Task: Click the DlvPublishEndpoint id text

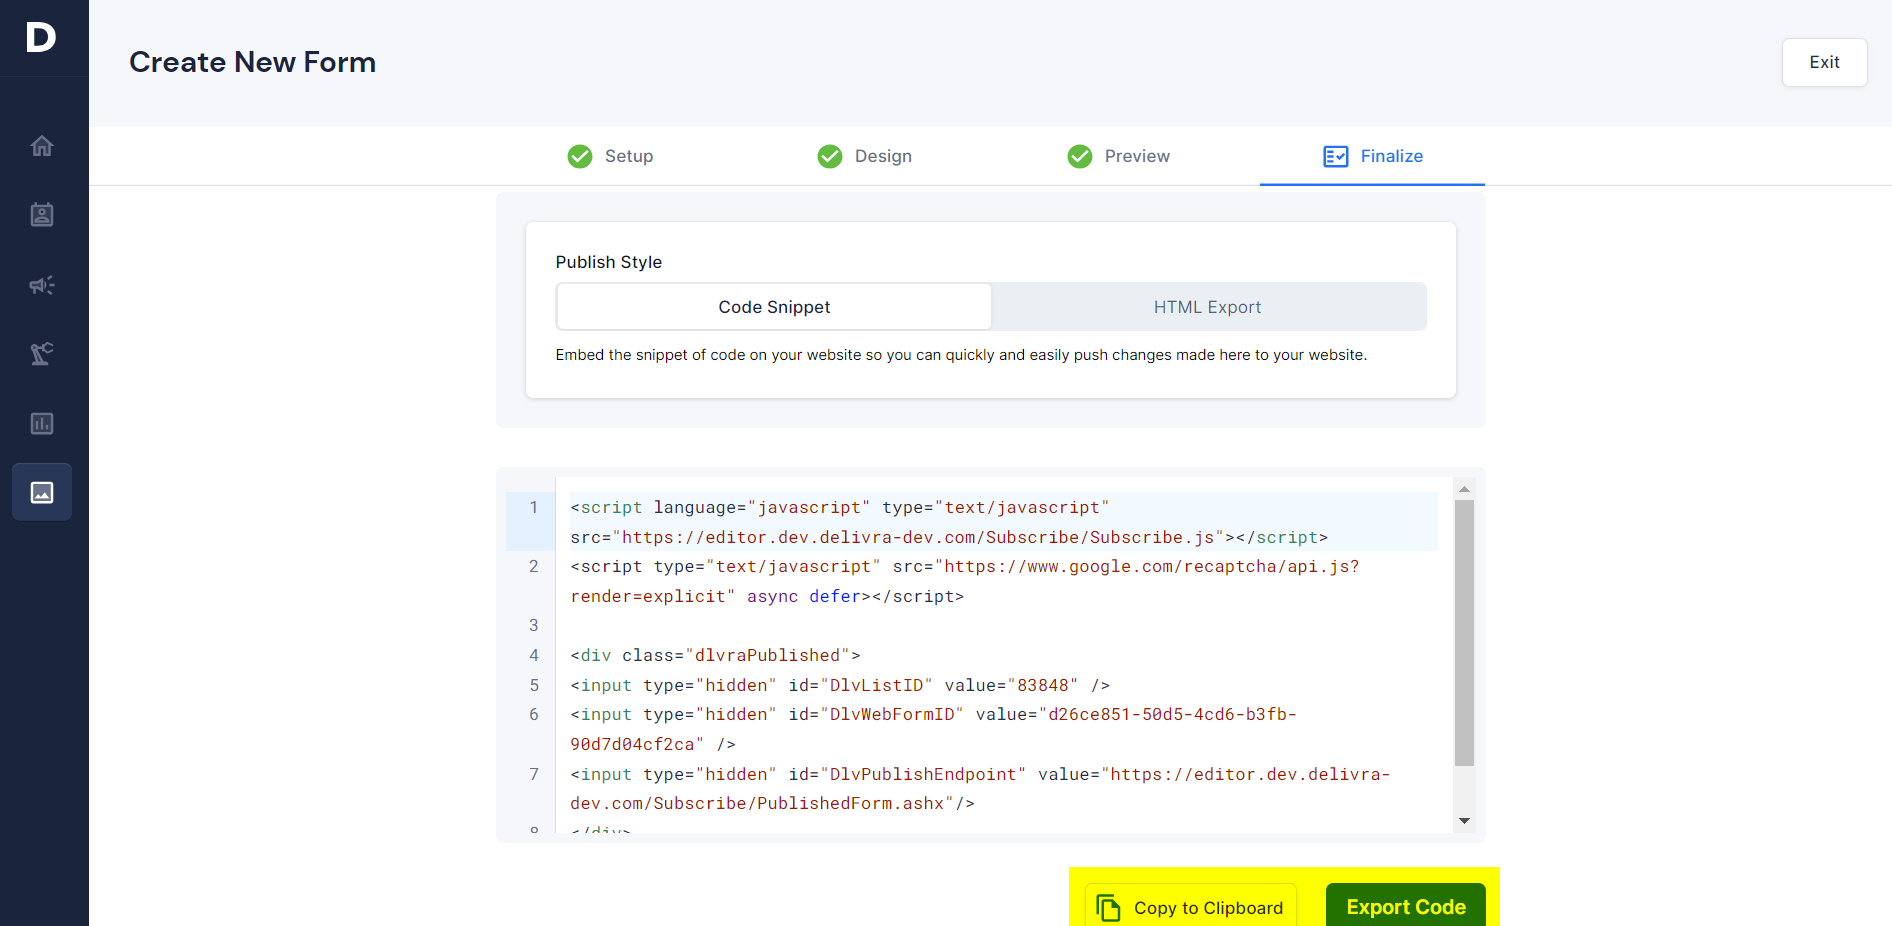Action: click(x=923, y=774)
